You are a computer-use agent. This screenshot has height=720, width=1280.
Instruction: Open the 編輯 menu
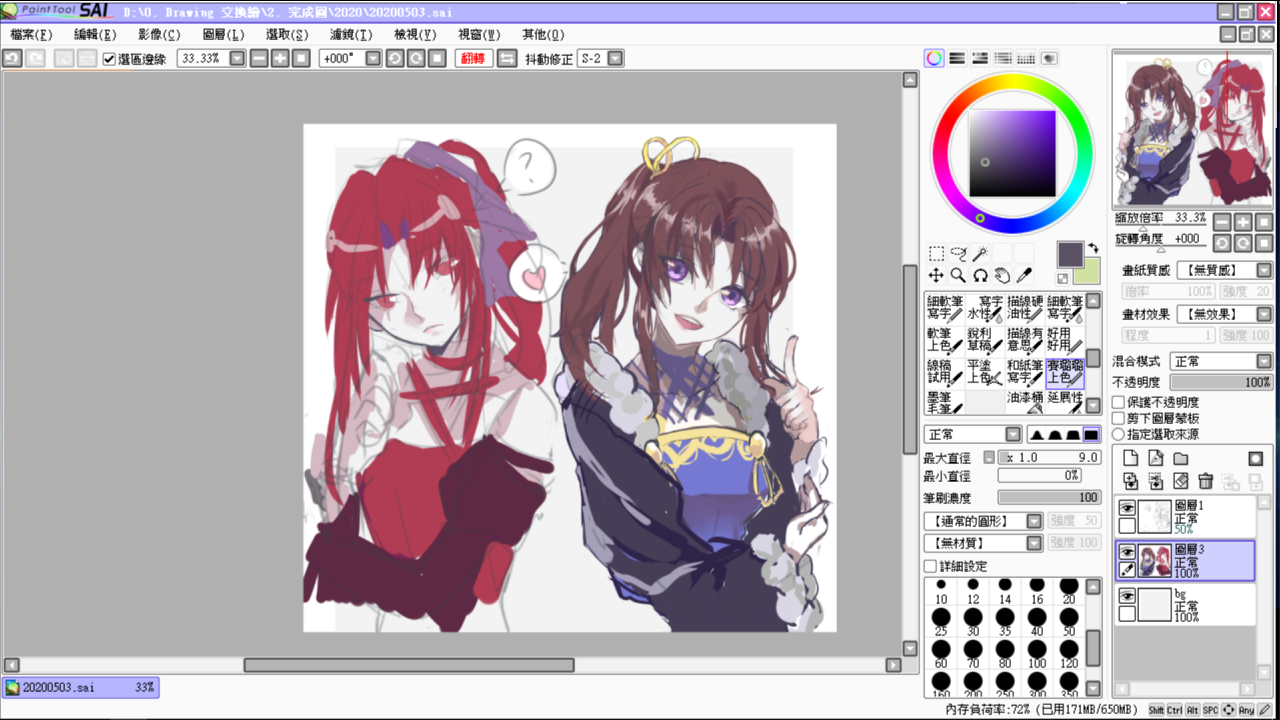point(95,34)
